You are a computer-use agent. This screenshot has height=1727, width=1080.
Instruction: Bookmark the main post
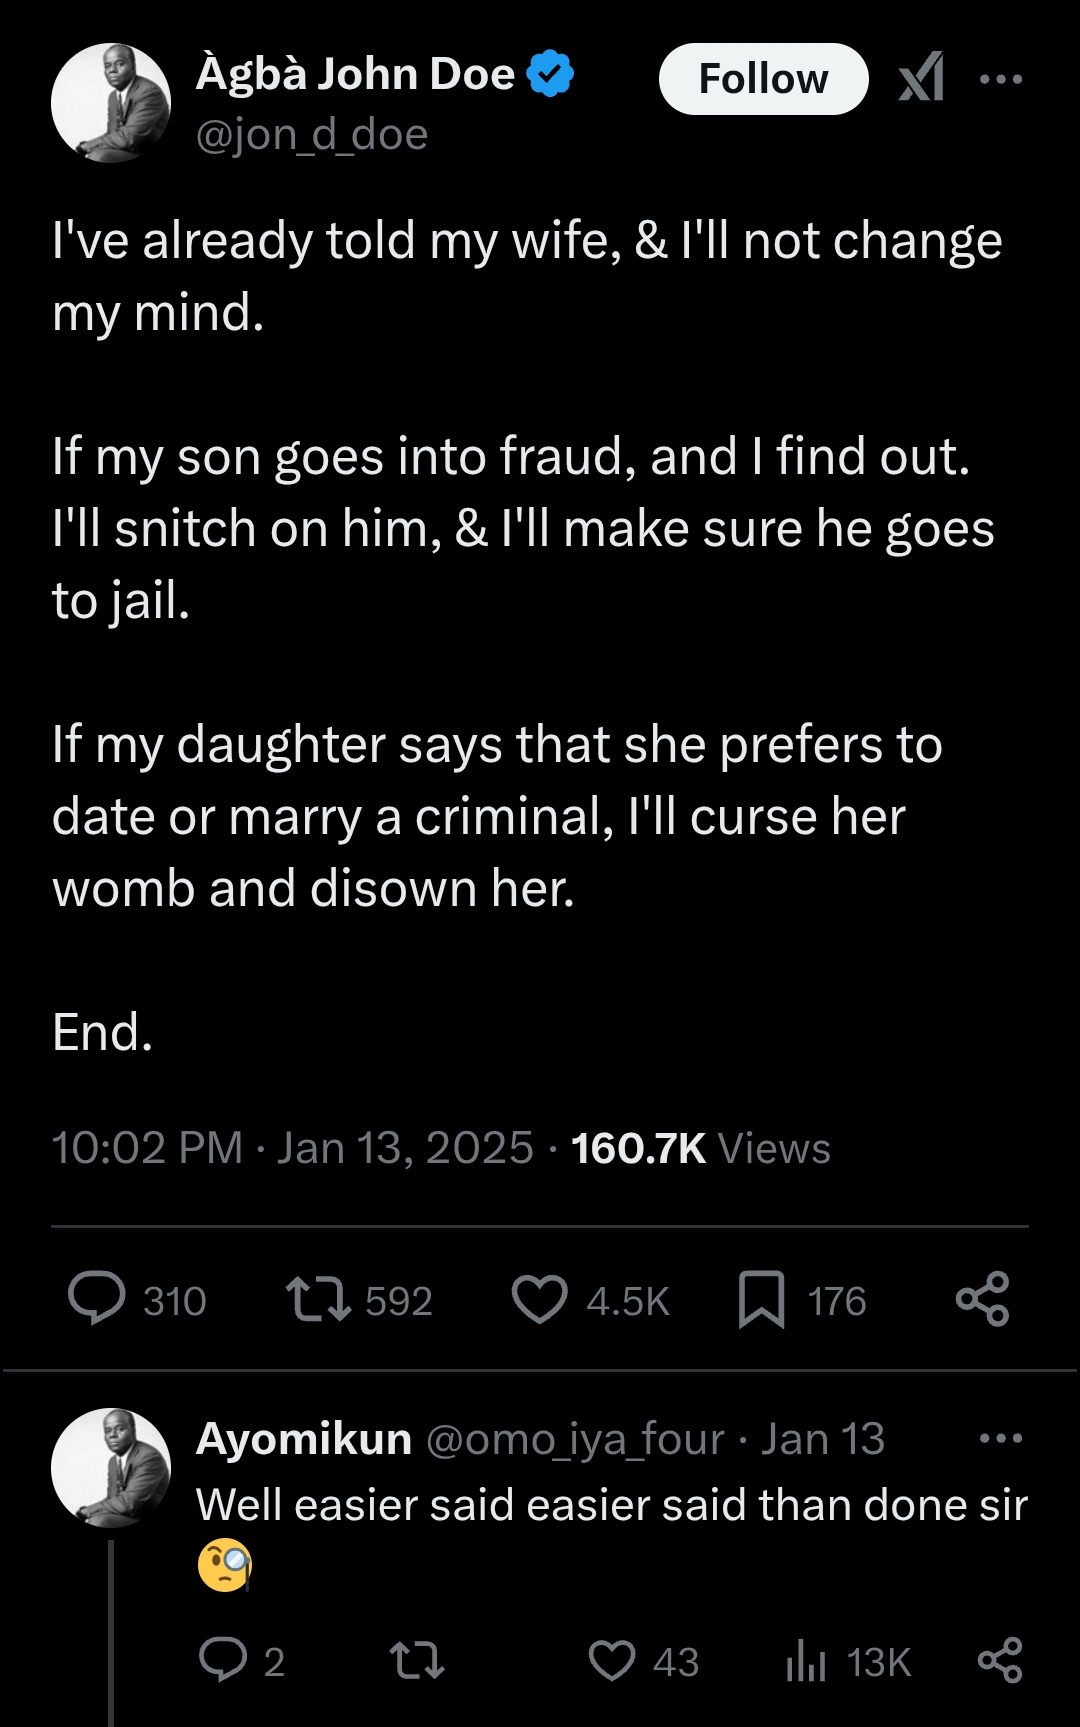click(761, 1299)
